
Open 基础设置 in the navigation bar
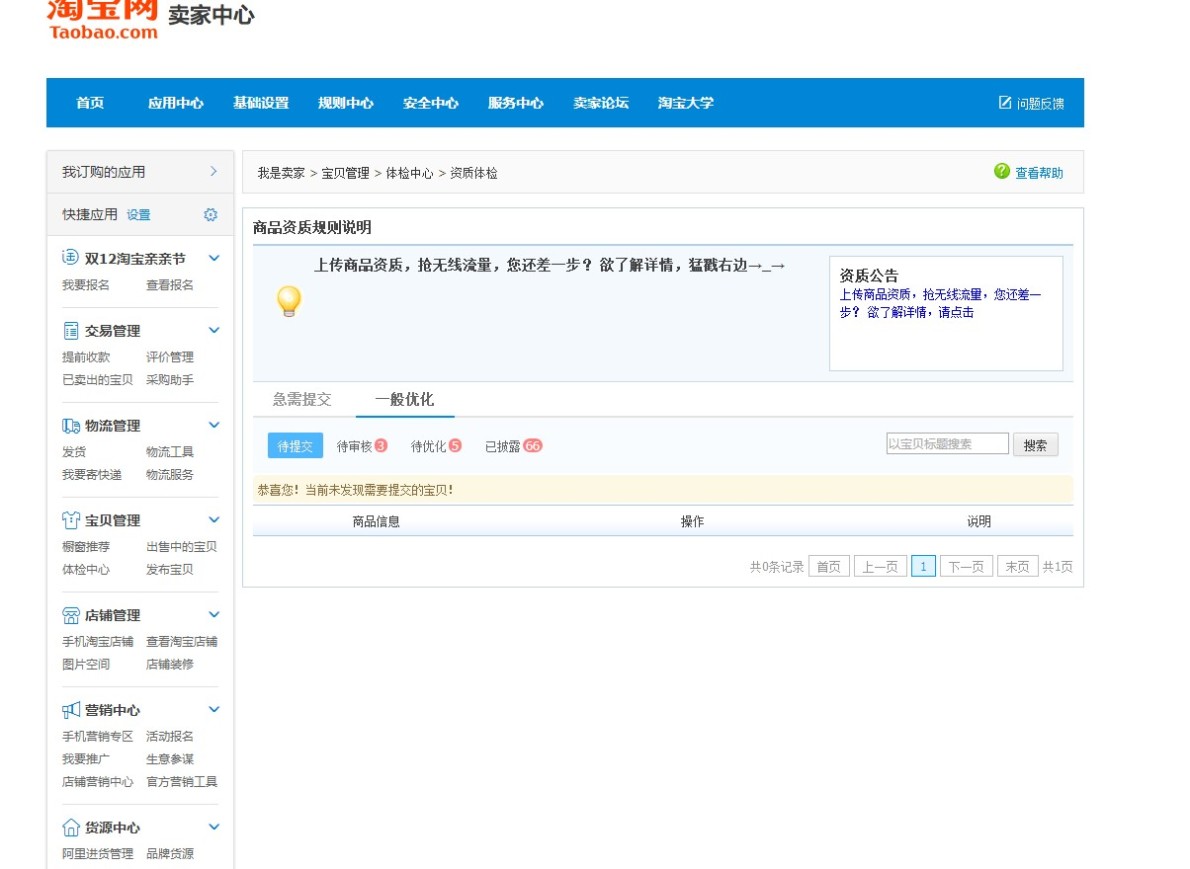pos(260,102)
